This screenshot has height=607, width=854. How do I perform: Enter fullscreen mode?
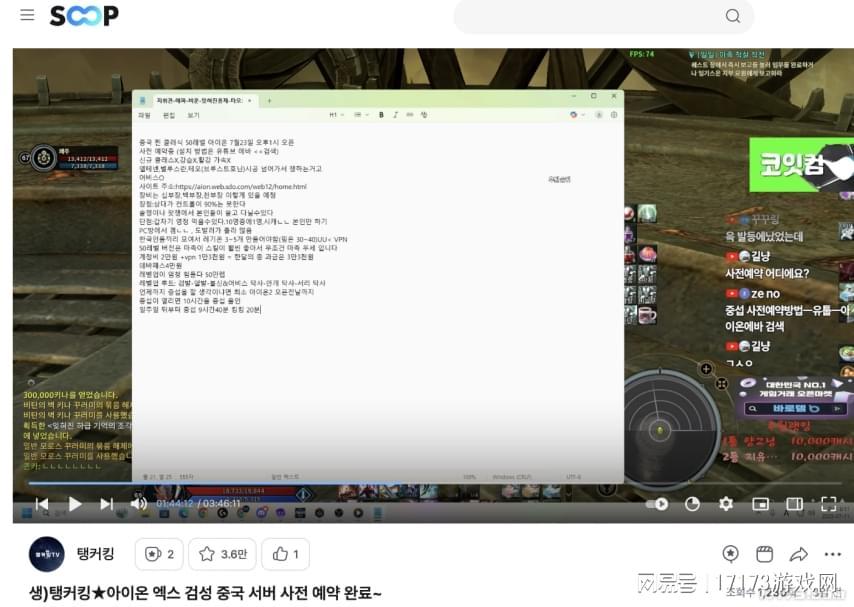pyautogui.click(x=828, y=504)
